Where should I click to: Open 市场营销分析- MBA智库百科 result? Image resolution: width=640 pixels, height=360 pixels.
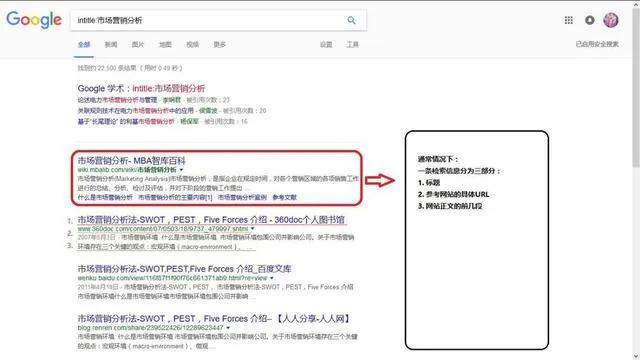131,160
